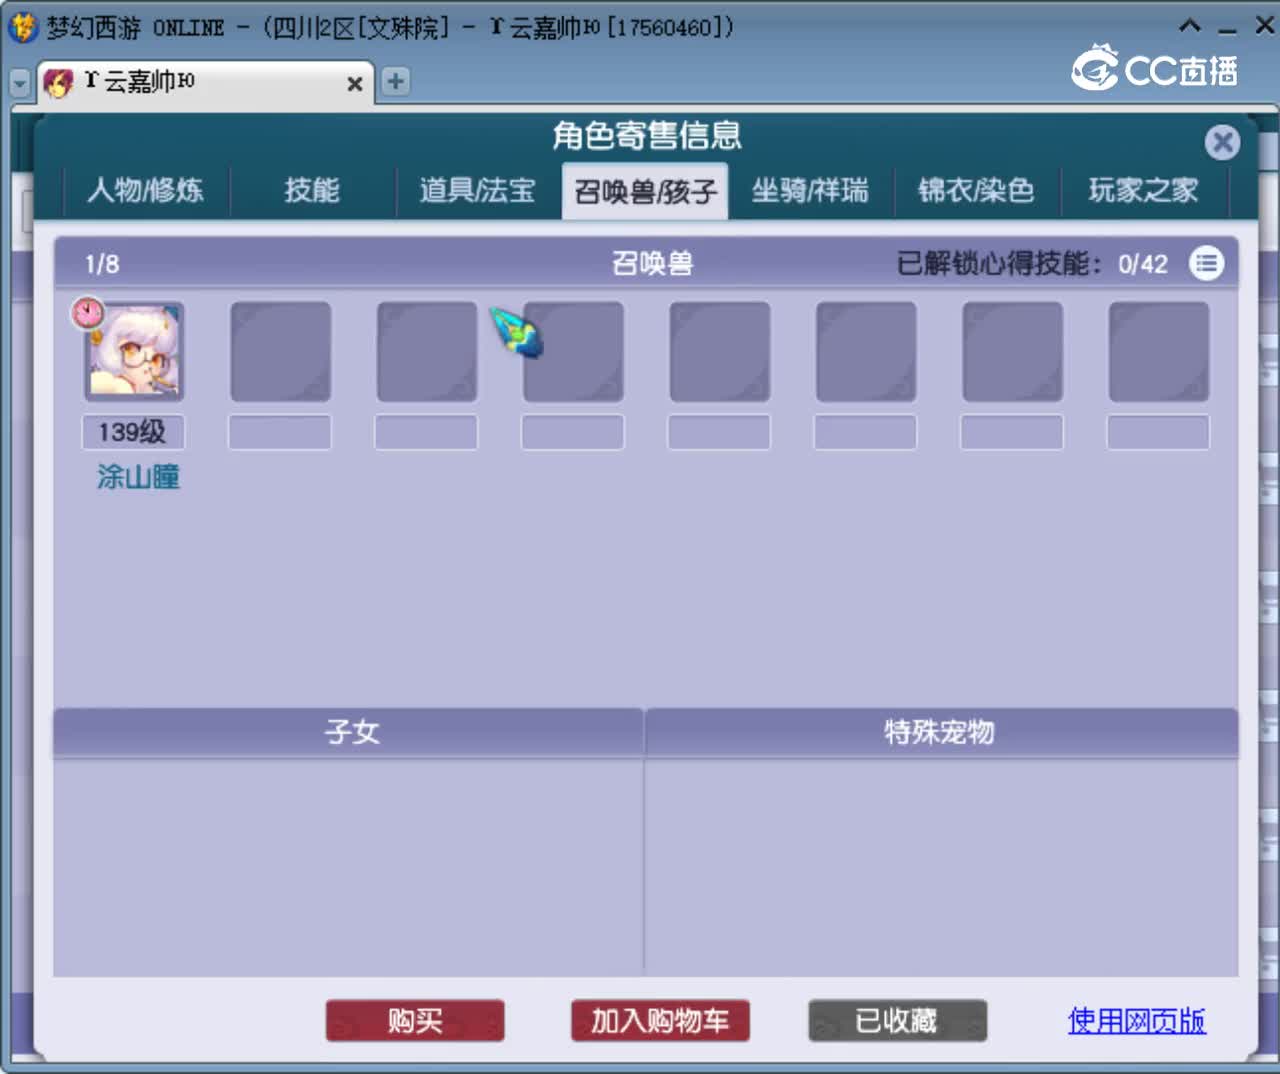Open the list menu icon beside 0/42
1280x1074 pixels.
click(x=1206, y=263)
